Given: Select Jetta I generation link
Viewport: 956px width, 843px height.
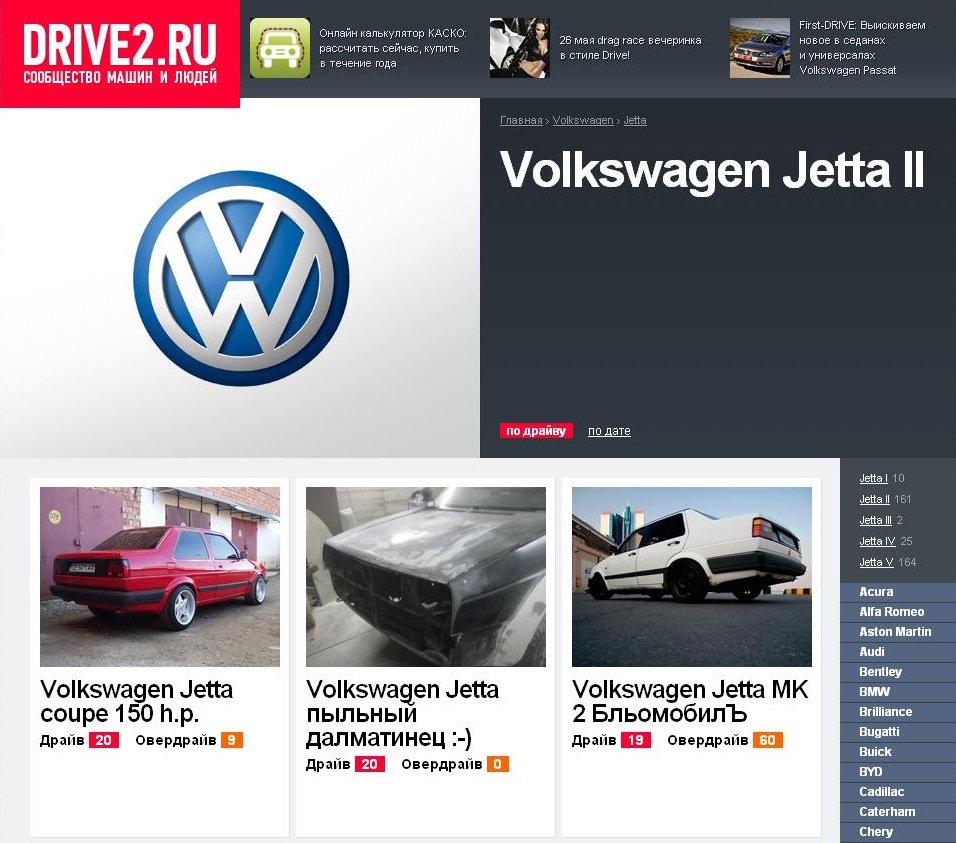Looking at the screenshot, I should pyautogui.click(x=873, y=478).
